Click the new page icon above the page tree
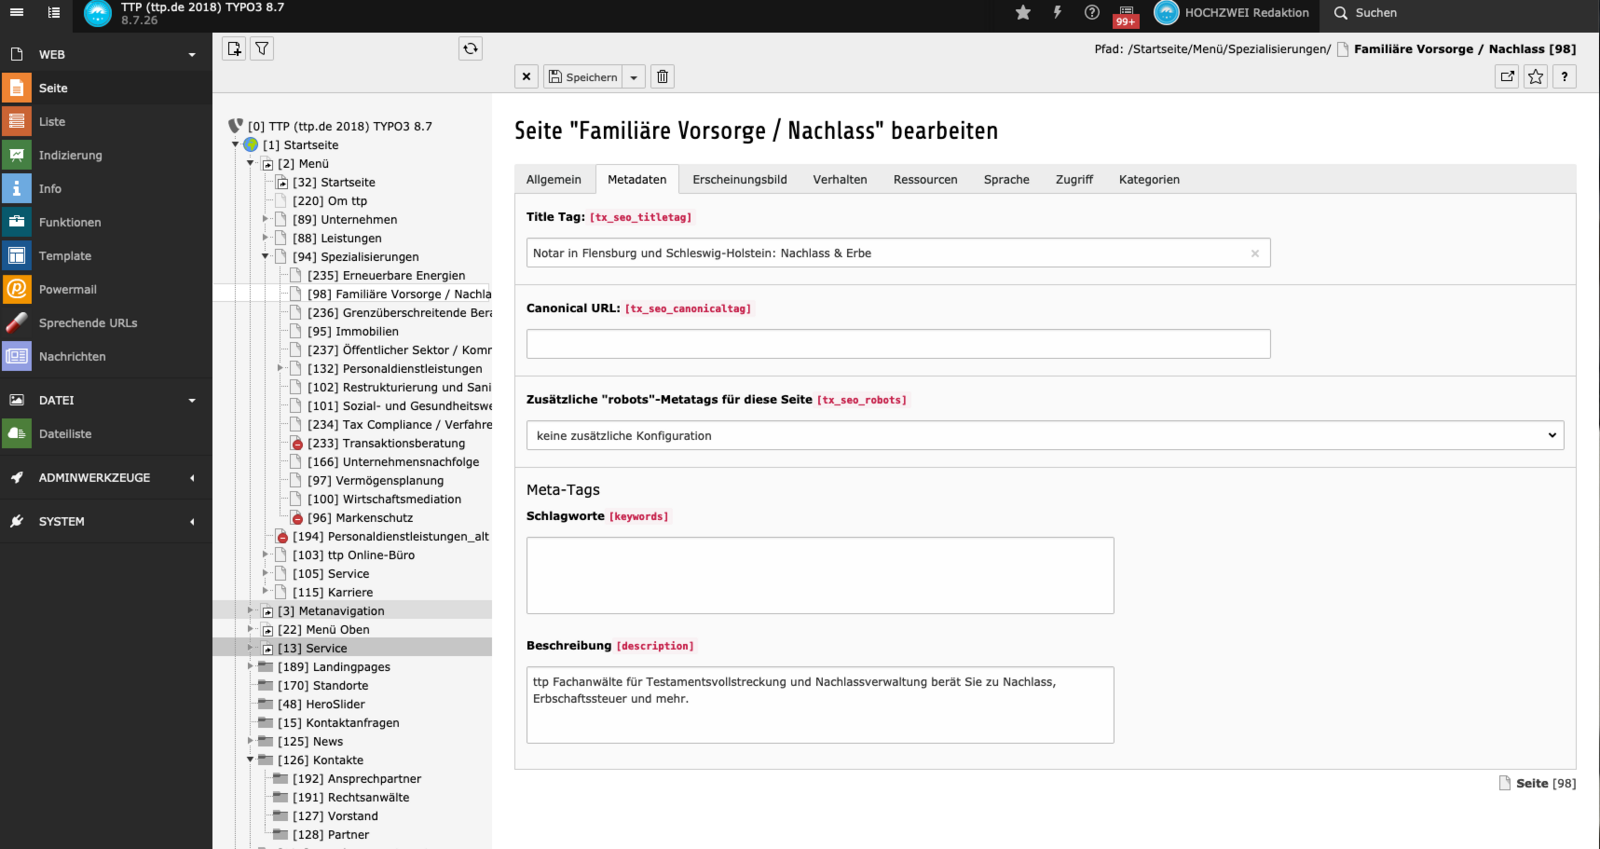1600x849 pixels. click(x=234, y=48)
